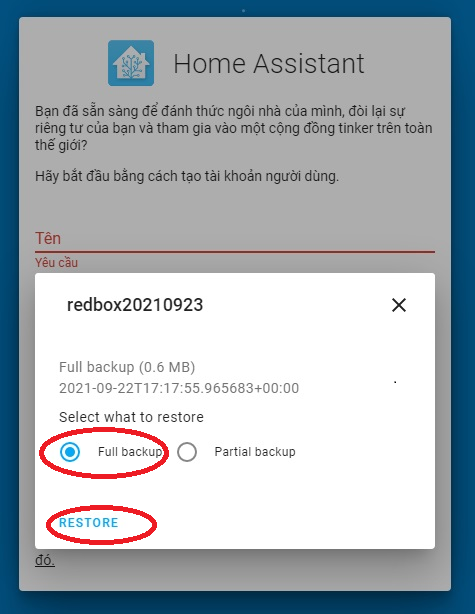Click the "Full backup (0.6 MB)" size text

point(127,367)
